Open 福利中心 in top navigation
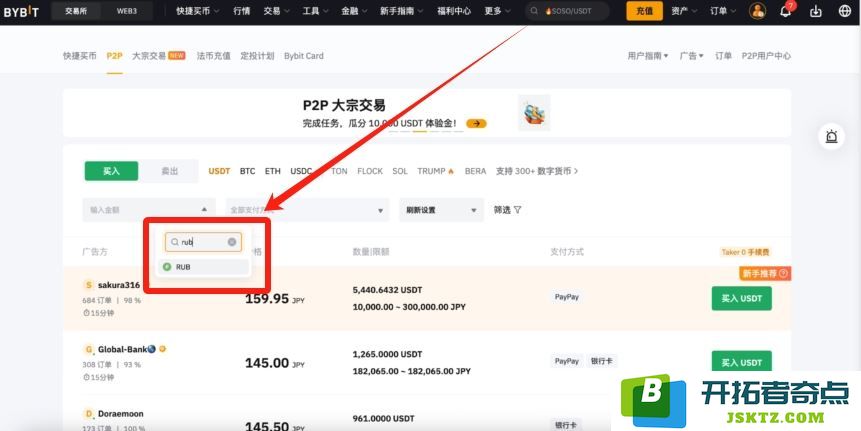This screenshot has width=861, height=431. click(x=454, y=11)
